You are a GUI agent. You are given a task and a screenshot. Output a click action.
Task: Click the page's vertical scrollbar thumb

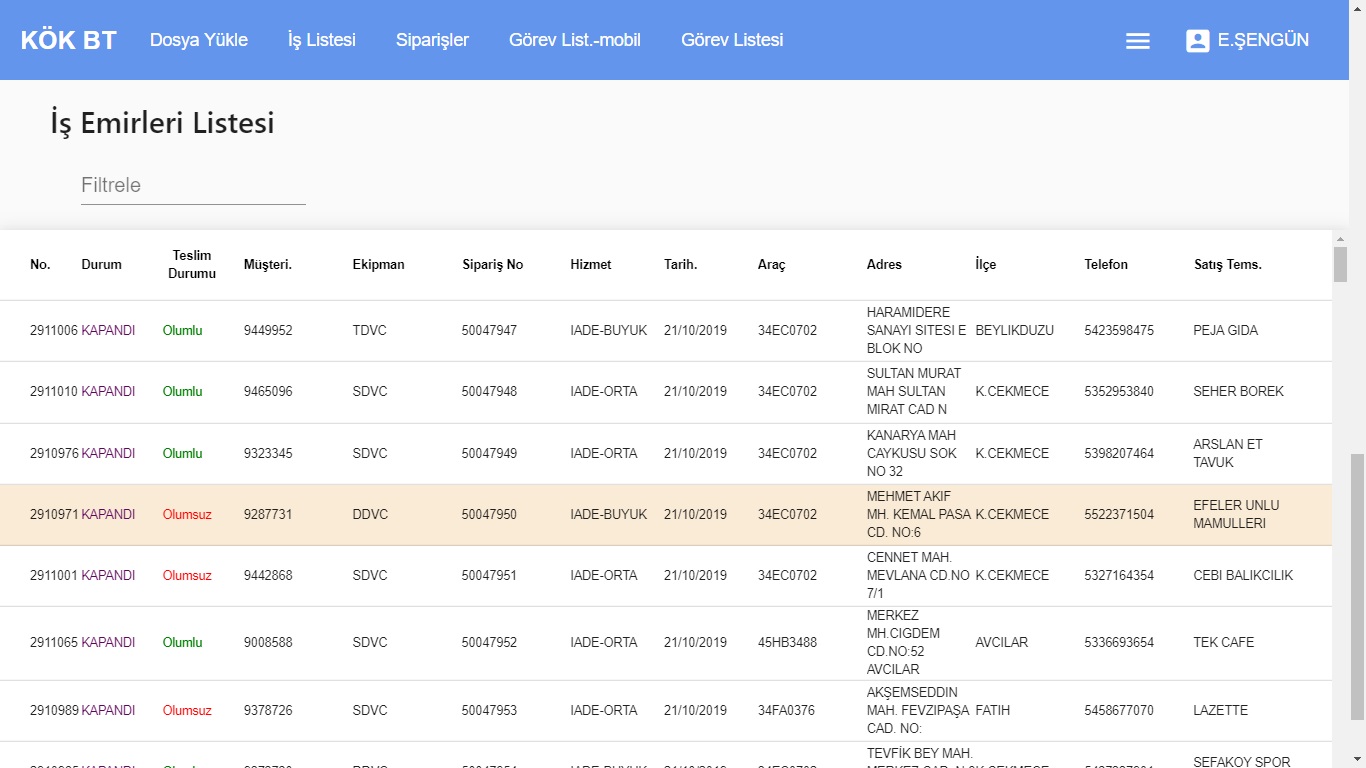(x=1357, y=586)
